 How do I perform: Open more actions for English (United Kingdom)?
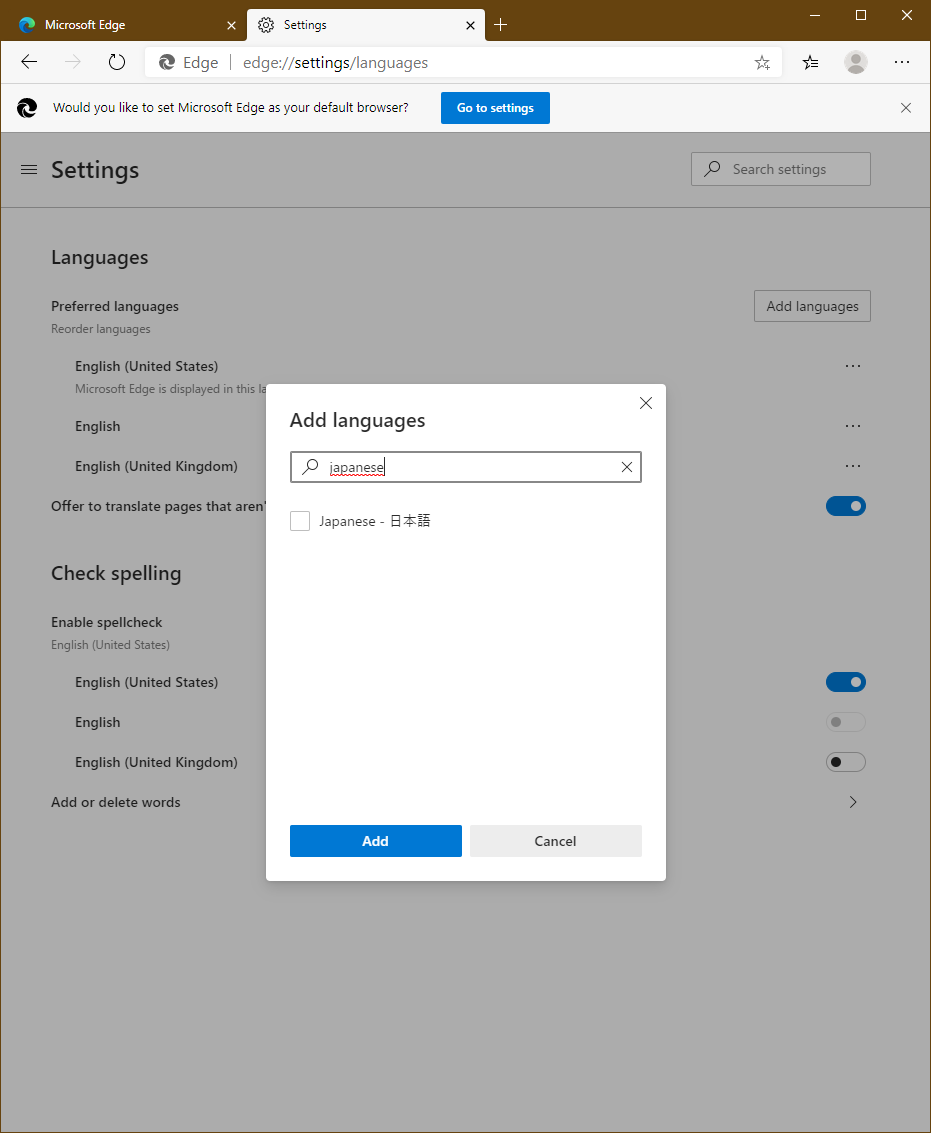pyautogui.click(x=853, y=466)
